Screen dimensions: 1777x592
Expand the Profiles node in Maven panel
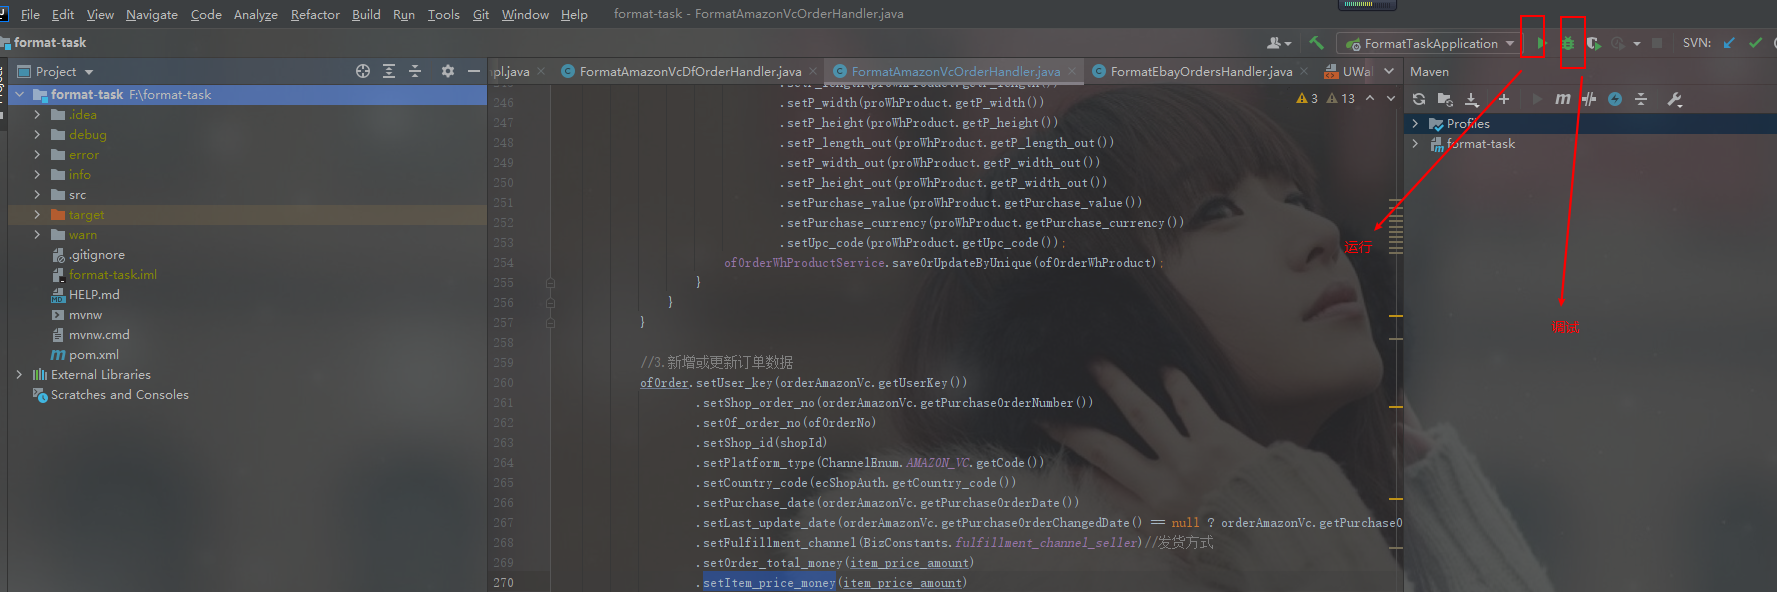[1415, 124]
